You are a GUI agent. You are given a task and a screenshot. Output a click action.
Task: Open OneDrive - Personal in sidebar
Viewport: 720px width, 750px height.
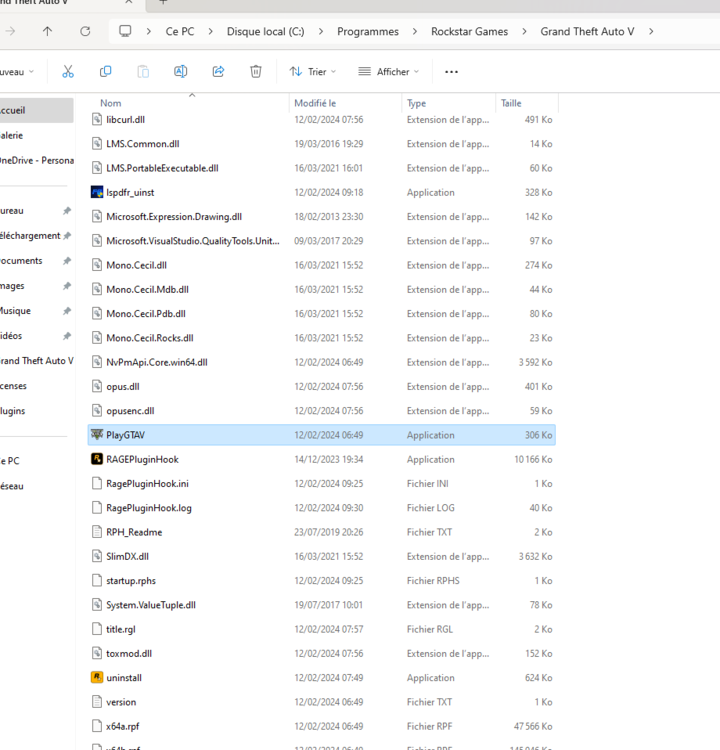coord(37,160)
